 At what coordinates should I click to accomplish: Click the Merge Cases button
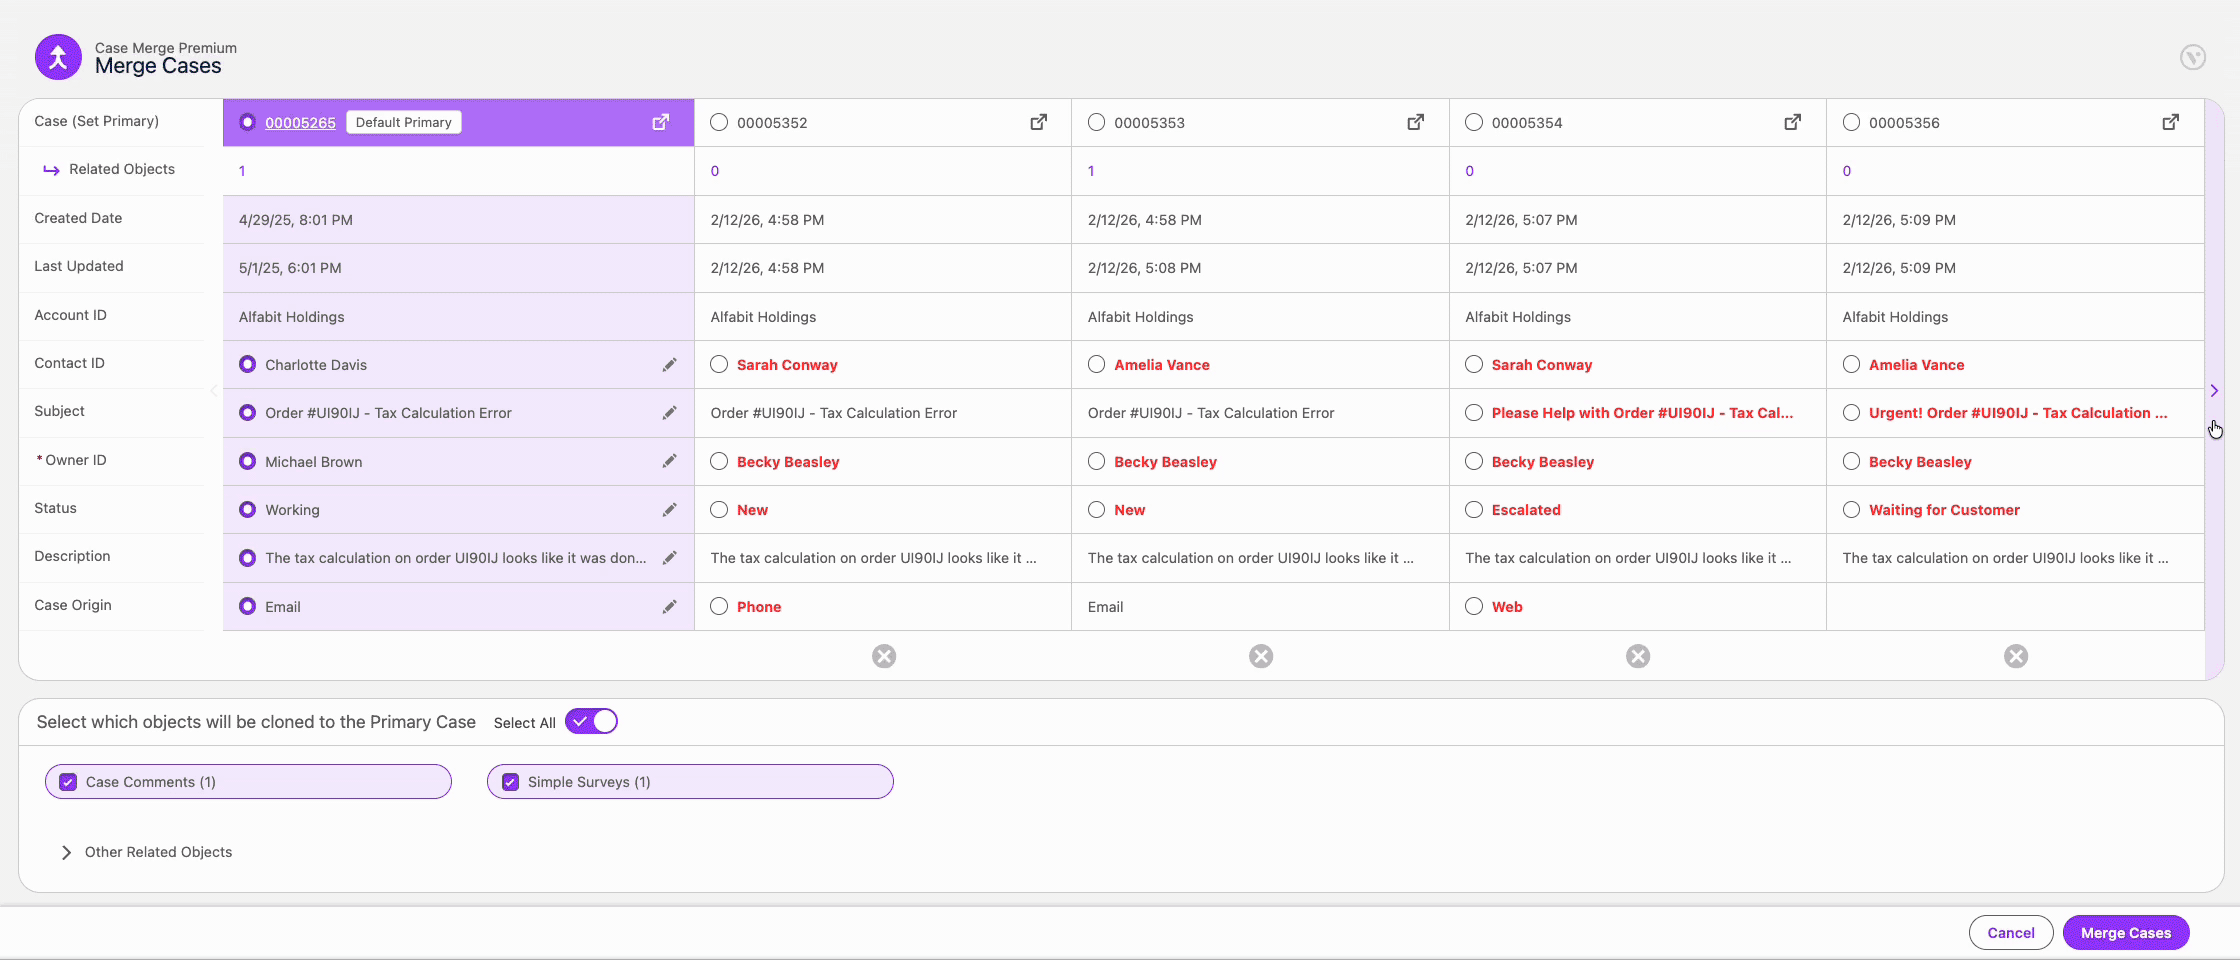coord(2126,932)
